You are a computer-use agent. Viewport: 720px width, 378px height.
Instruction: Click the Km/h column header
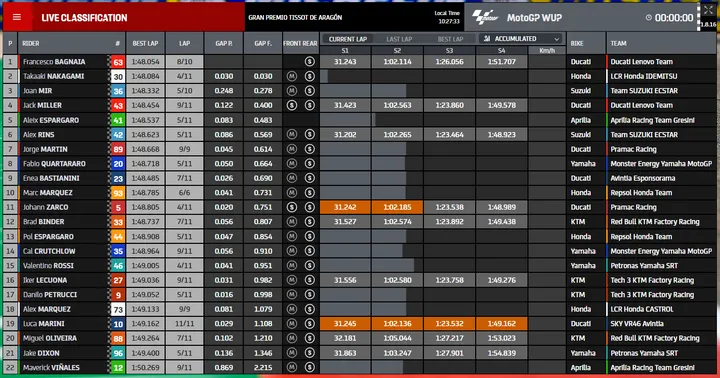[x=547, y=51]
